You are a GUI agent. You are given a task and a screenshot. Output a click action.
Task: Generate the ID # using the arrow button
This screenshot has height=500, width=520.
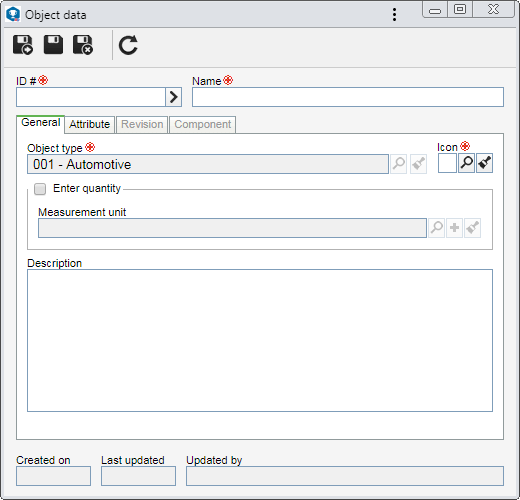pyautogui.click(x=174, y=97)
